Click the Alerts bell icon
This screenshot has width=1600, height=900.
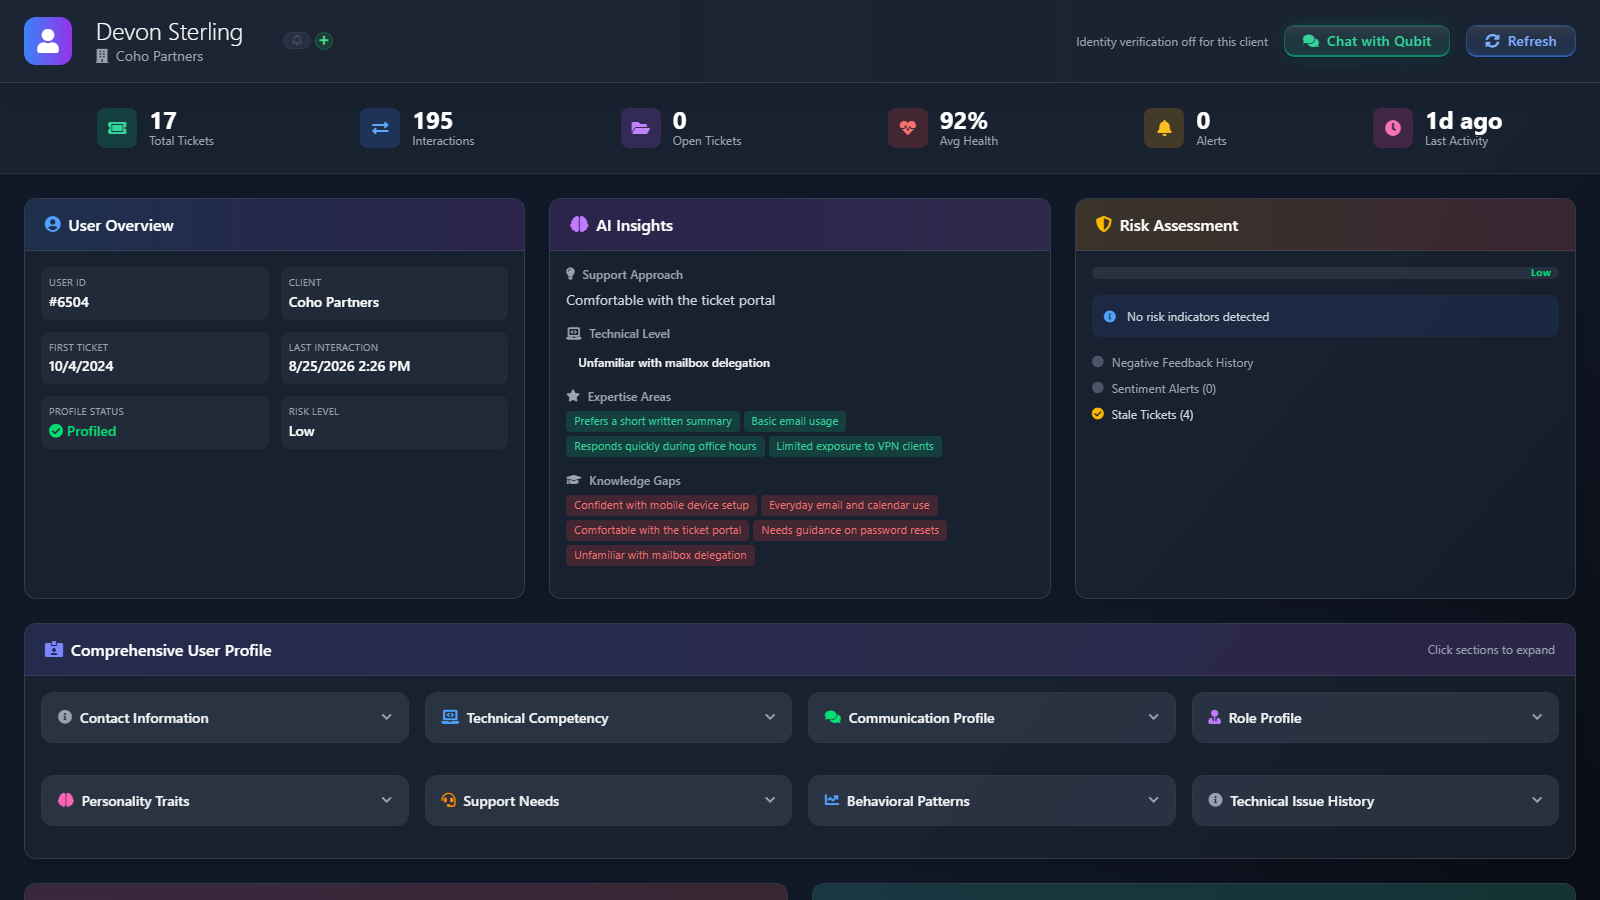click(x=1164, y=128)
